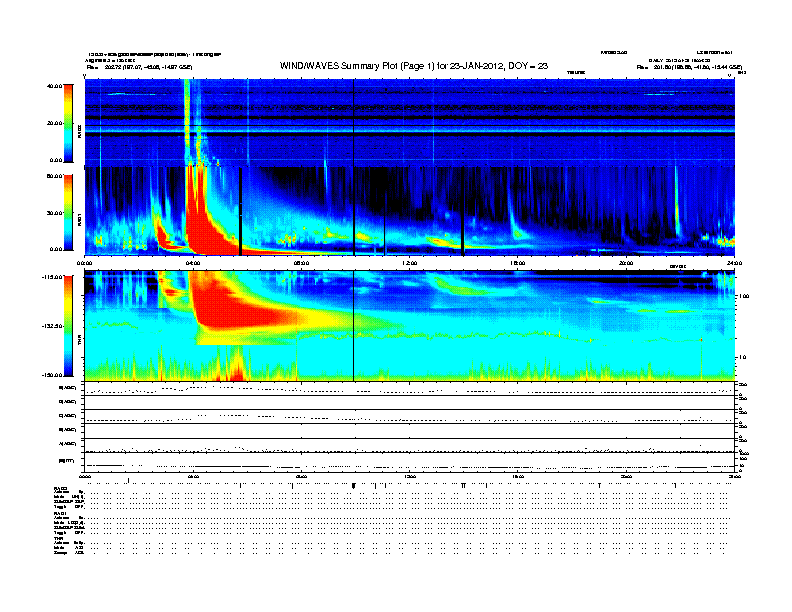Screen dimensions: 792x612
Task: Click the RAD2 heading in bottom status table
Action: coord(60,489)
